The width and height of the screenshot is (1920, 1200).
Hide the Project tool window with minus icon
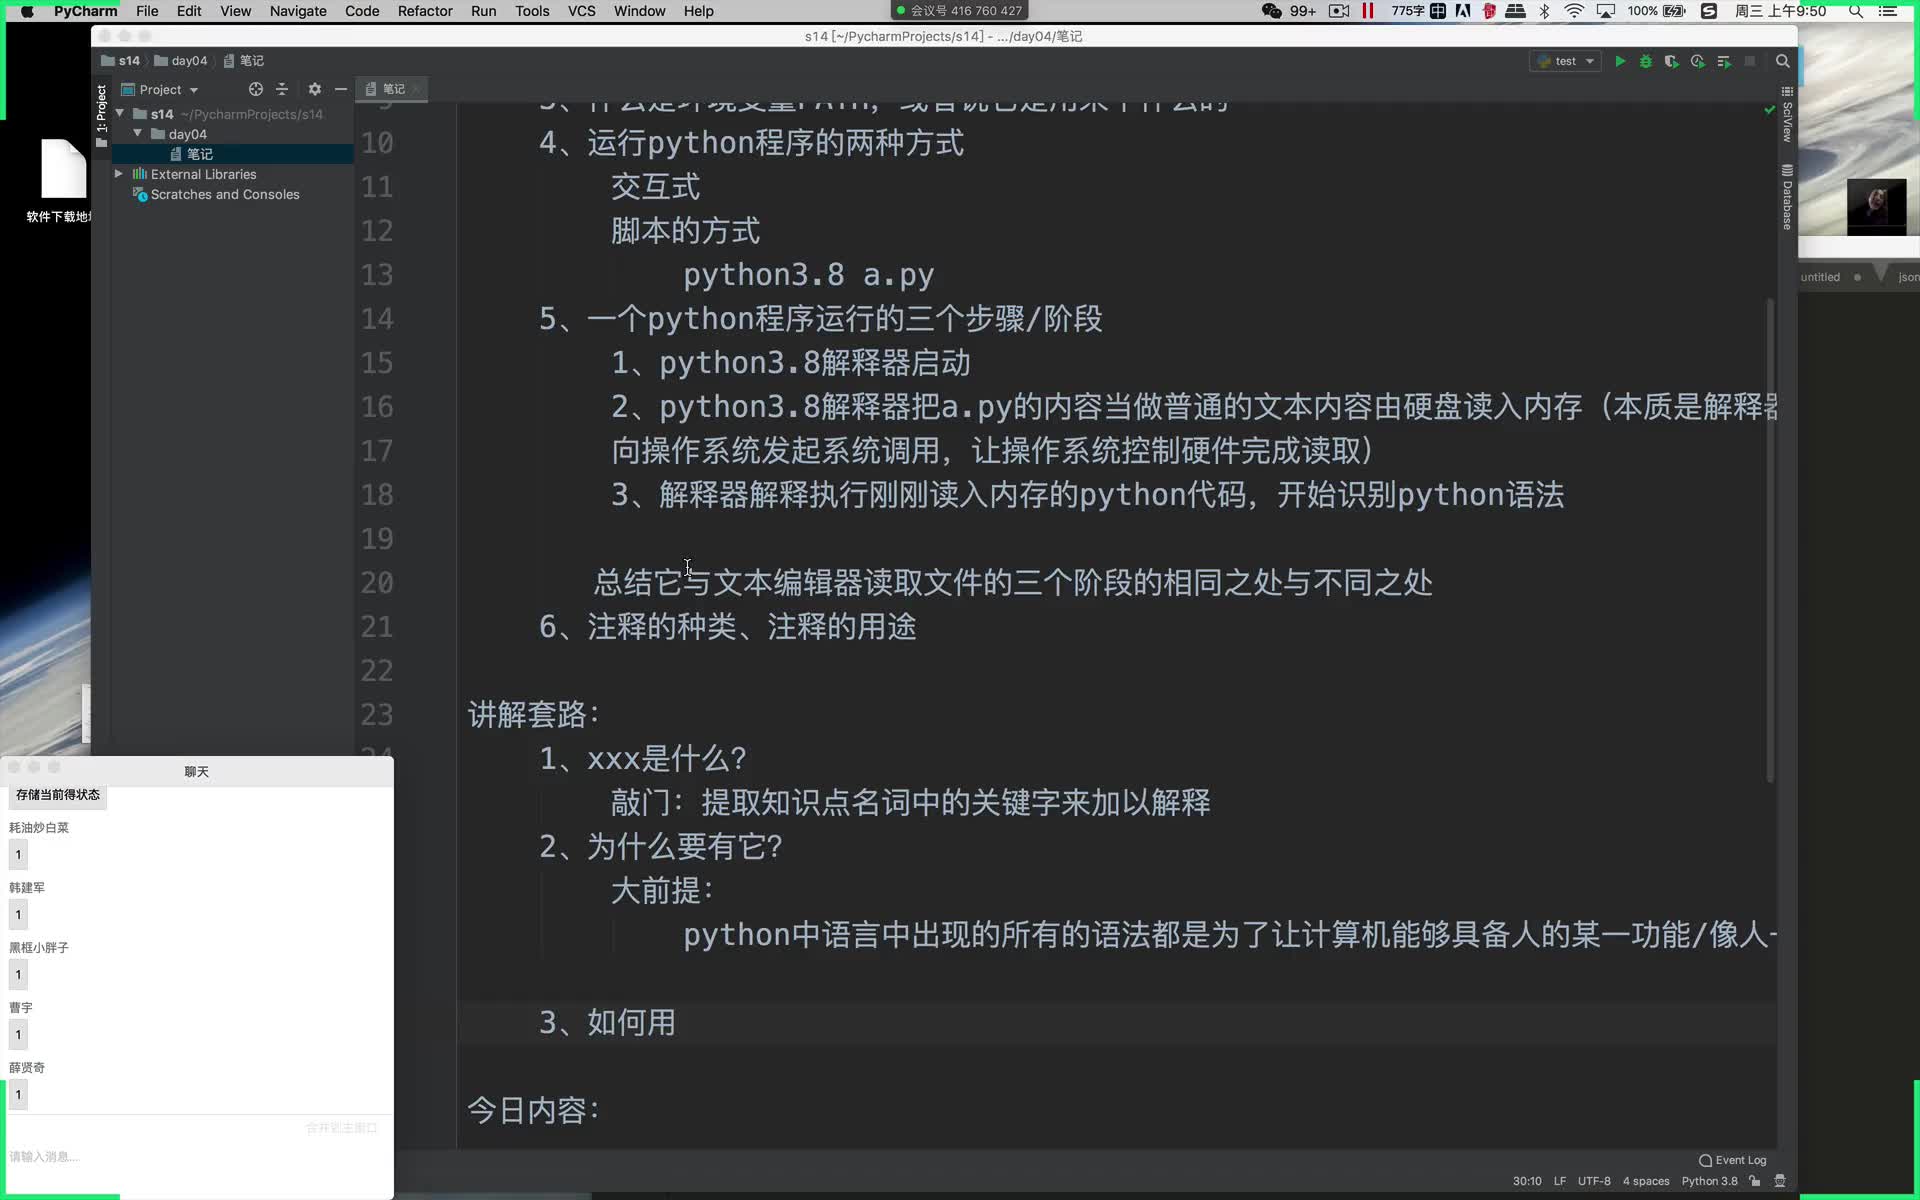pos(341,89)
